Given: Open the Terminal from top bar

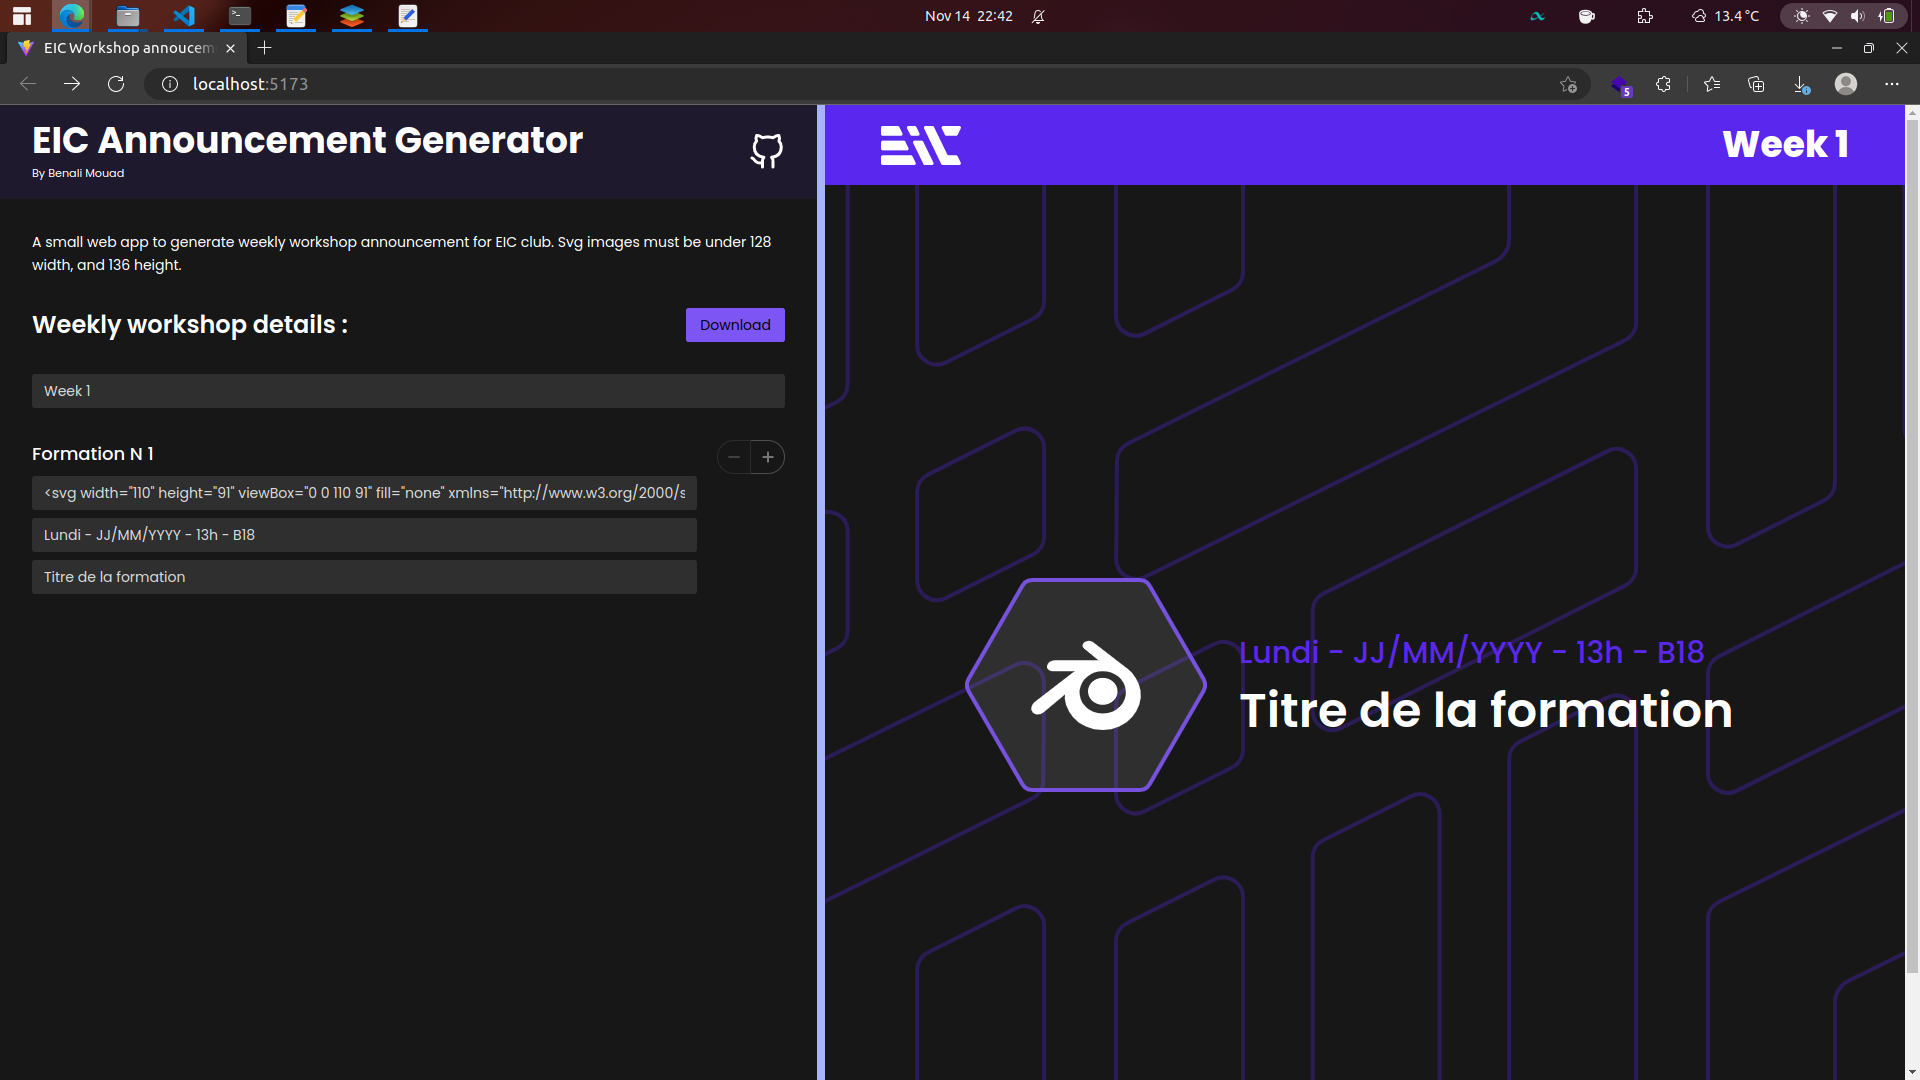Looking at the screenshot, I should click(x=240, y=16).
